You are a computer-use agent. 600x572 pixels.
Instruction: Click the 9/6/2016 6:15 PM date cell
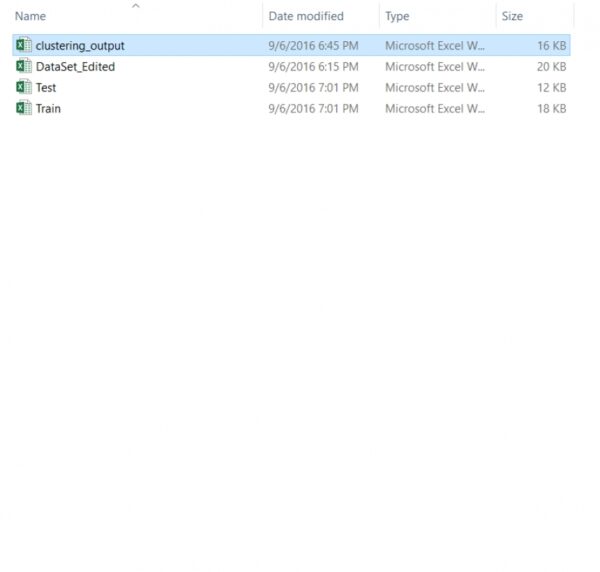coord(313,67)
